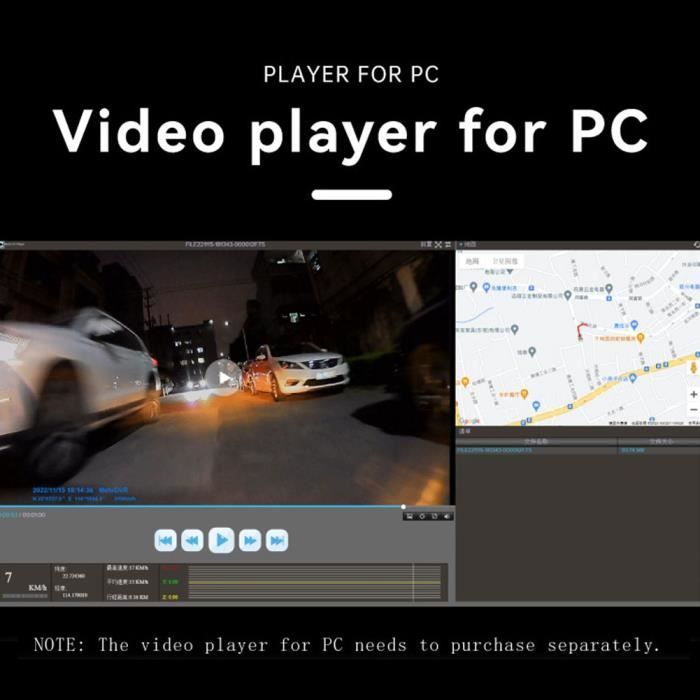Screen dimensions: 700x700
Task: Open the player settings sliders icon
Action: pos(448,245)
